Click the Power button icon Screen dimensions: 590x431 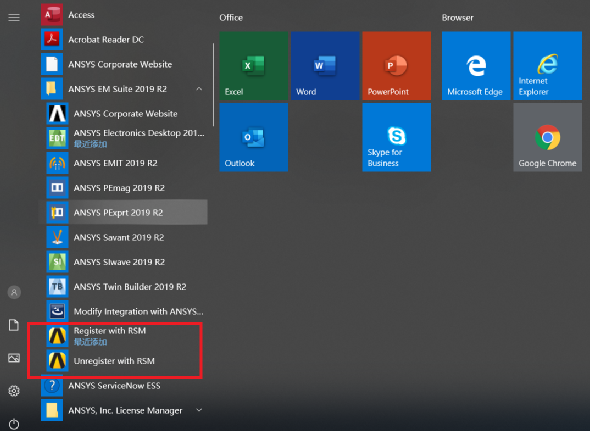point(14,423)
